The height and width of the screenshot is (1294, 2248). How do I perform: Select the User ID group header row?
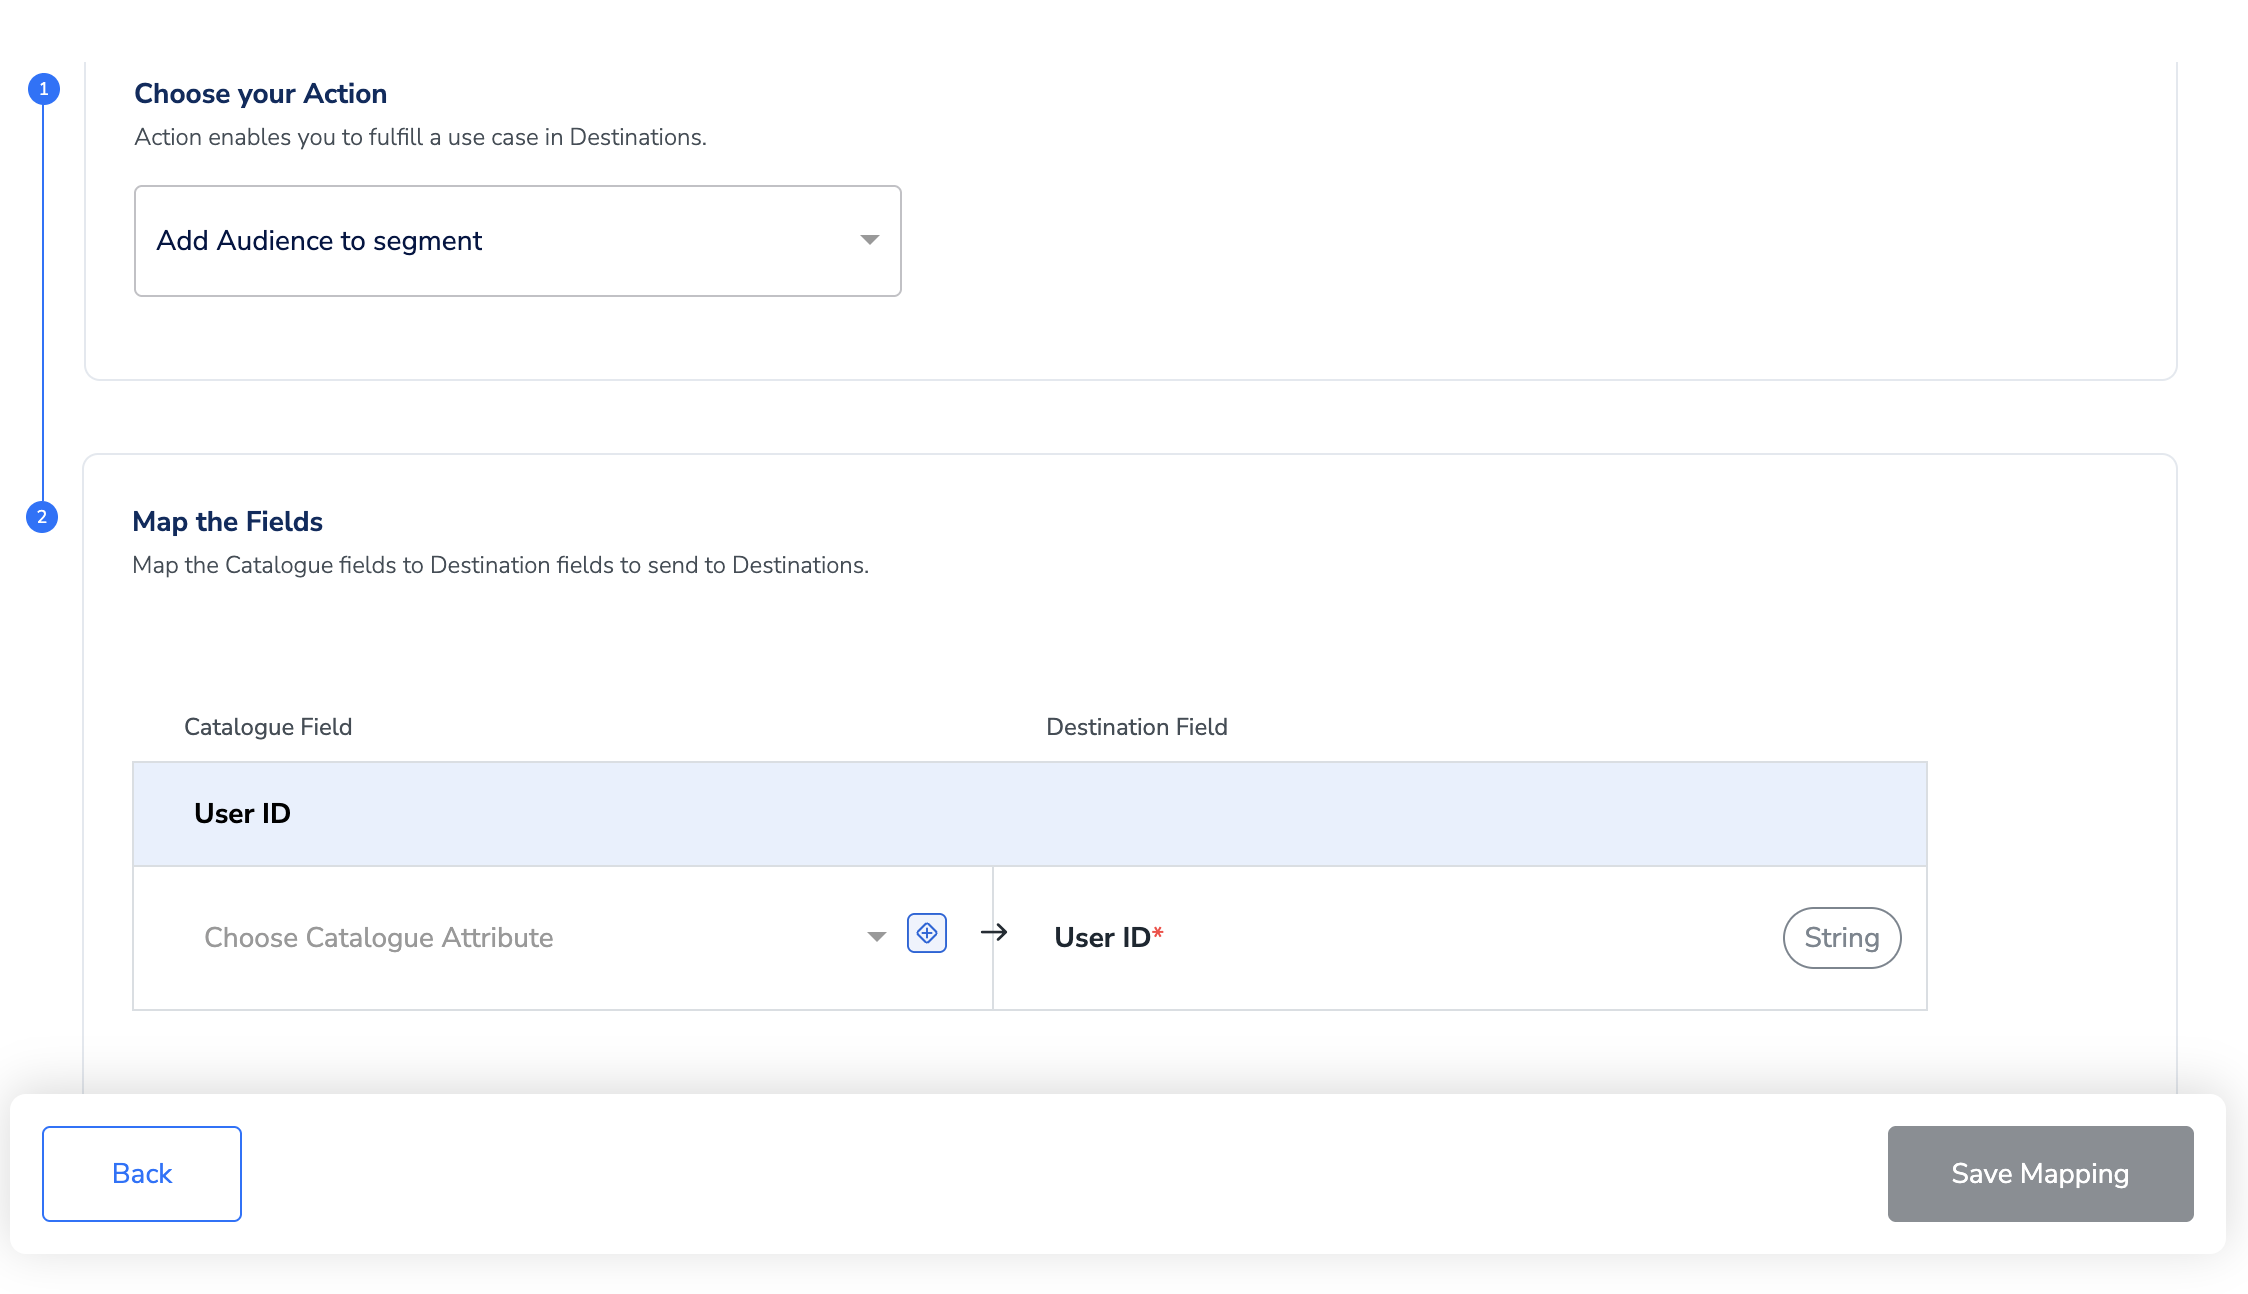[x=1029, y=814]
